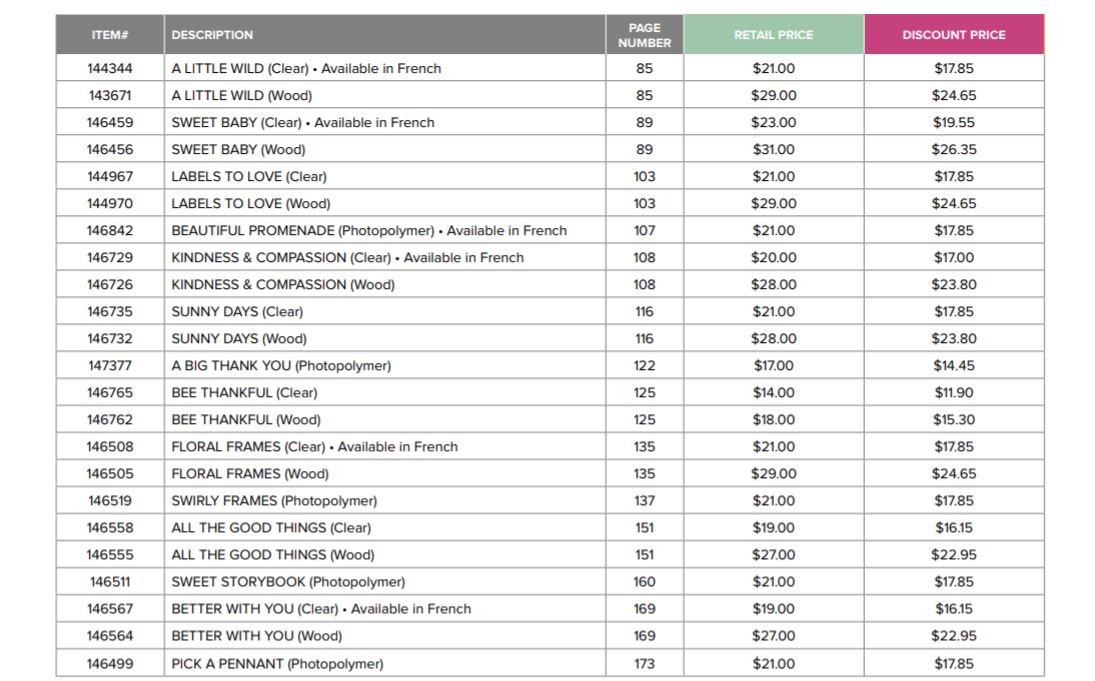Select item number 146729

[110, 258]
